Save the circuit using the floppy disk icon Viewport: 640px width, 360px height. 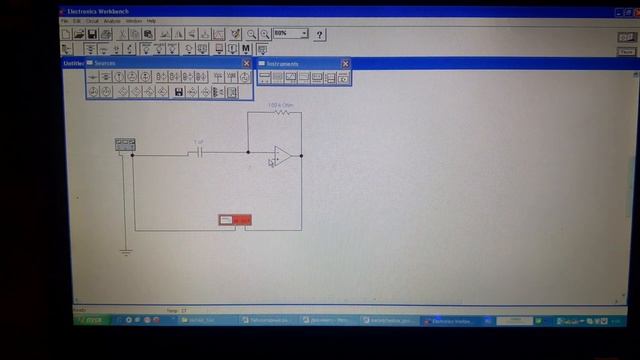coord(92,34)
